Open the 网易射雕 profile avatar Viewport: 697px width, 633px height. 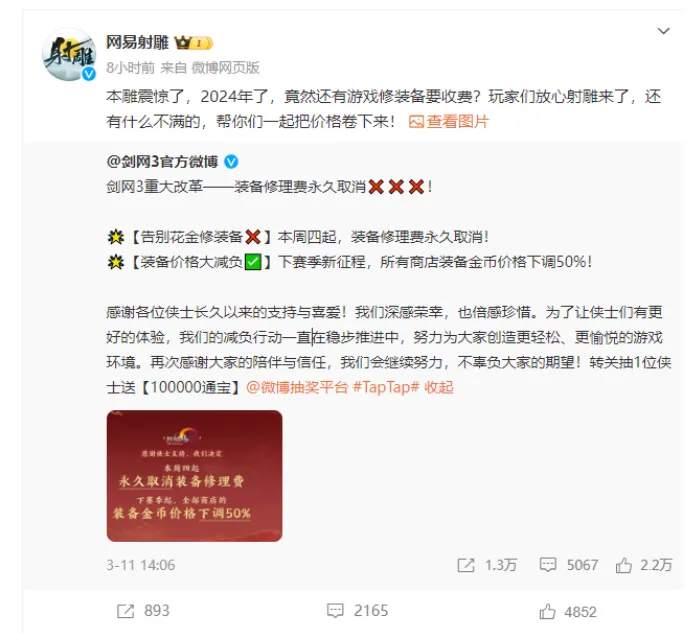pos(69,54)
